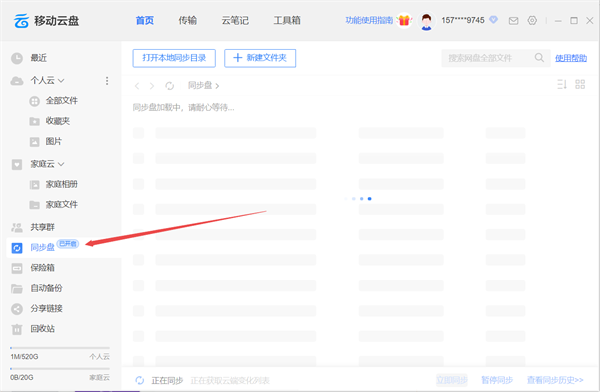The width and height of the screenshot is (600, 392).
Task: Click the 同步盘 breadcrumb label
Action: point(200,85)
